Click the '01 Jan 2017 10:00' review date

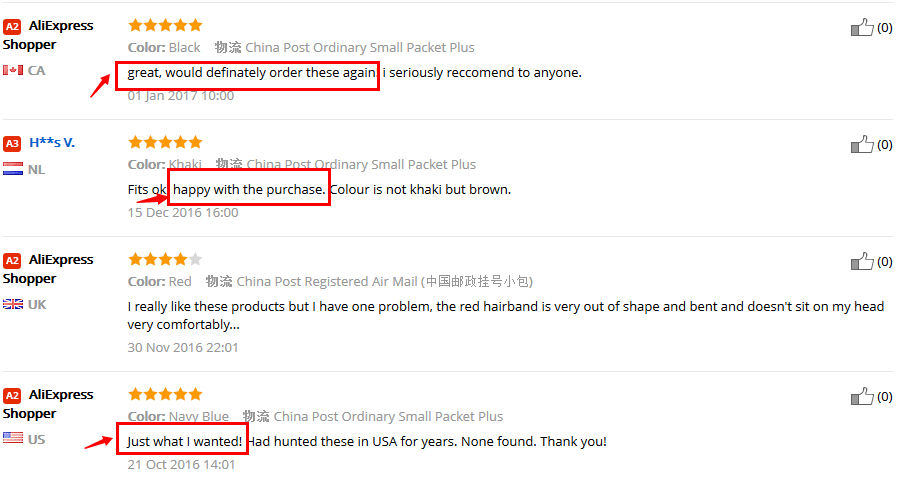[181, 96]
